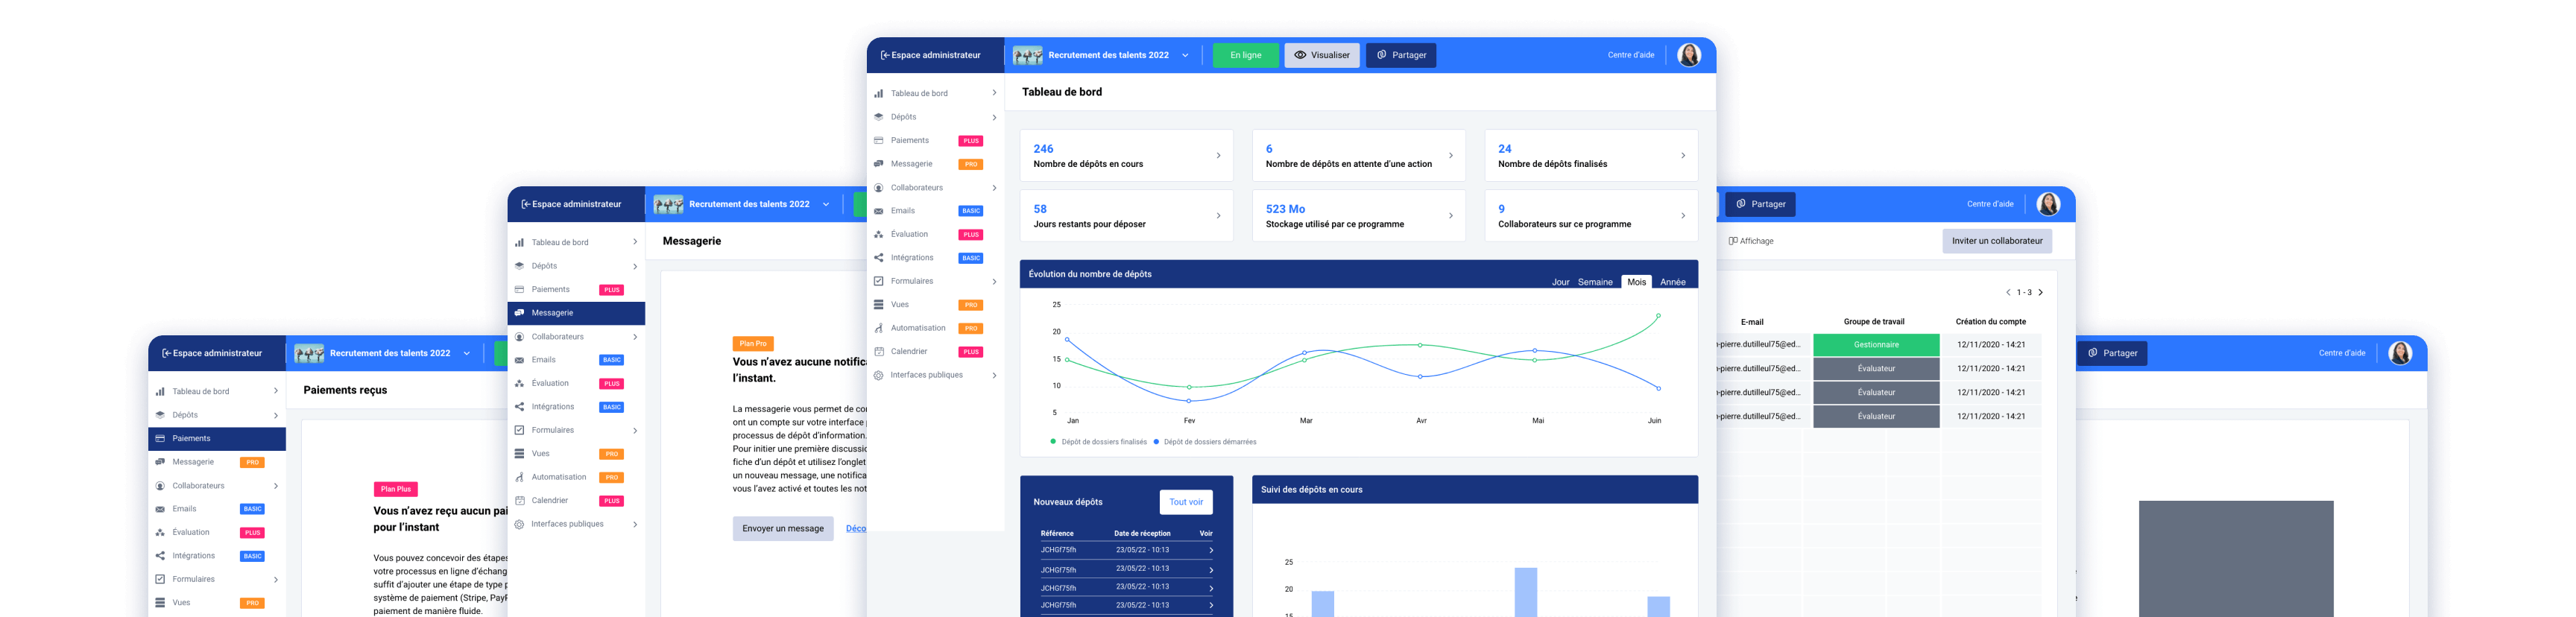The width and height of the screenshot is (2576, 617).
Task: Open the Collaborateurs person icon
Action: 878,188
